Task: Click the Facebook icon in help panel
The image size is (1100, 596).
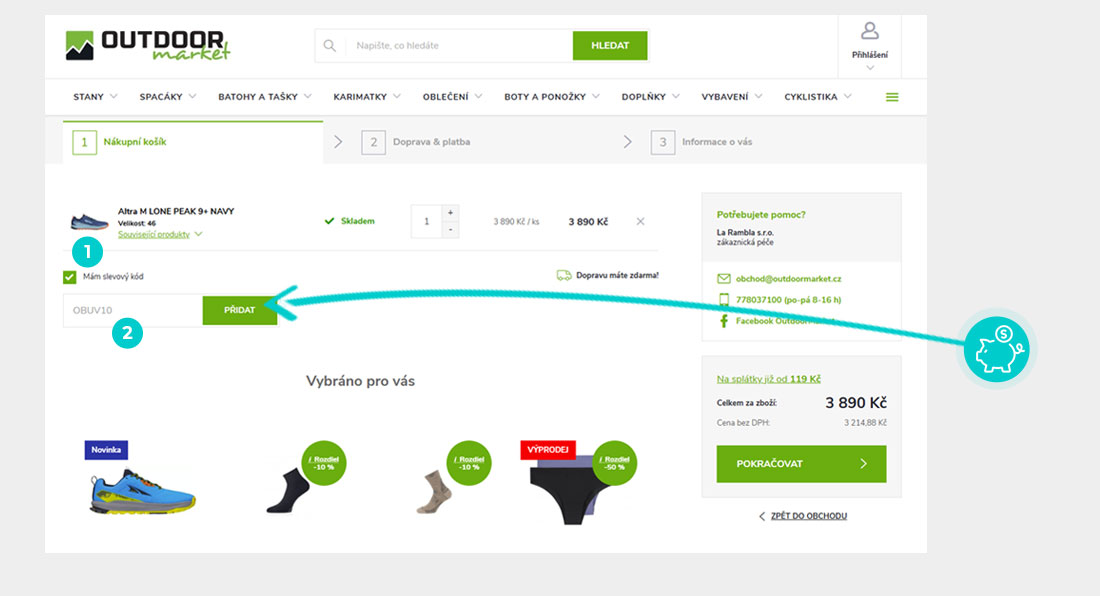Action: click(723, 321)
